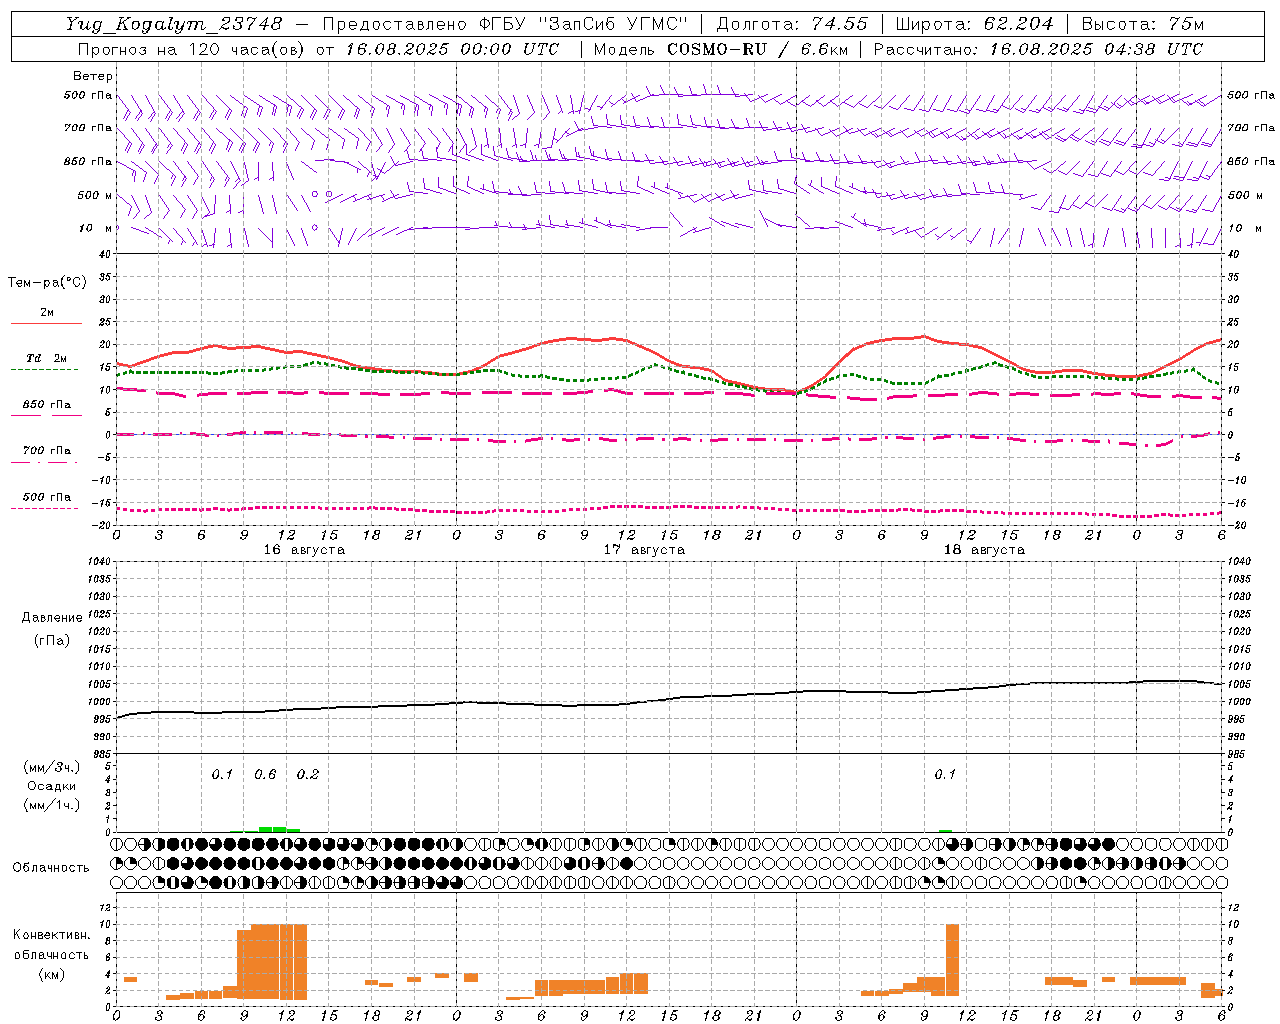Screen dimensions: 1280x1024
Task: Click the (мм/1ч.) precipitation unit label
Action: 51,805
